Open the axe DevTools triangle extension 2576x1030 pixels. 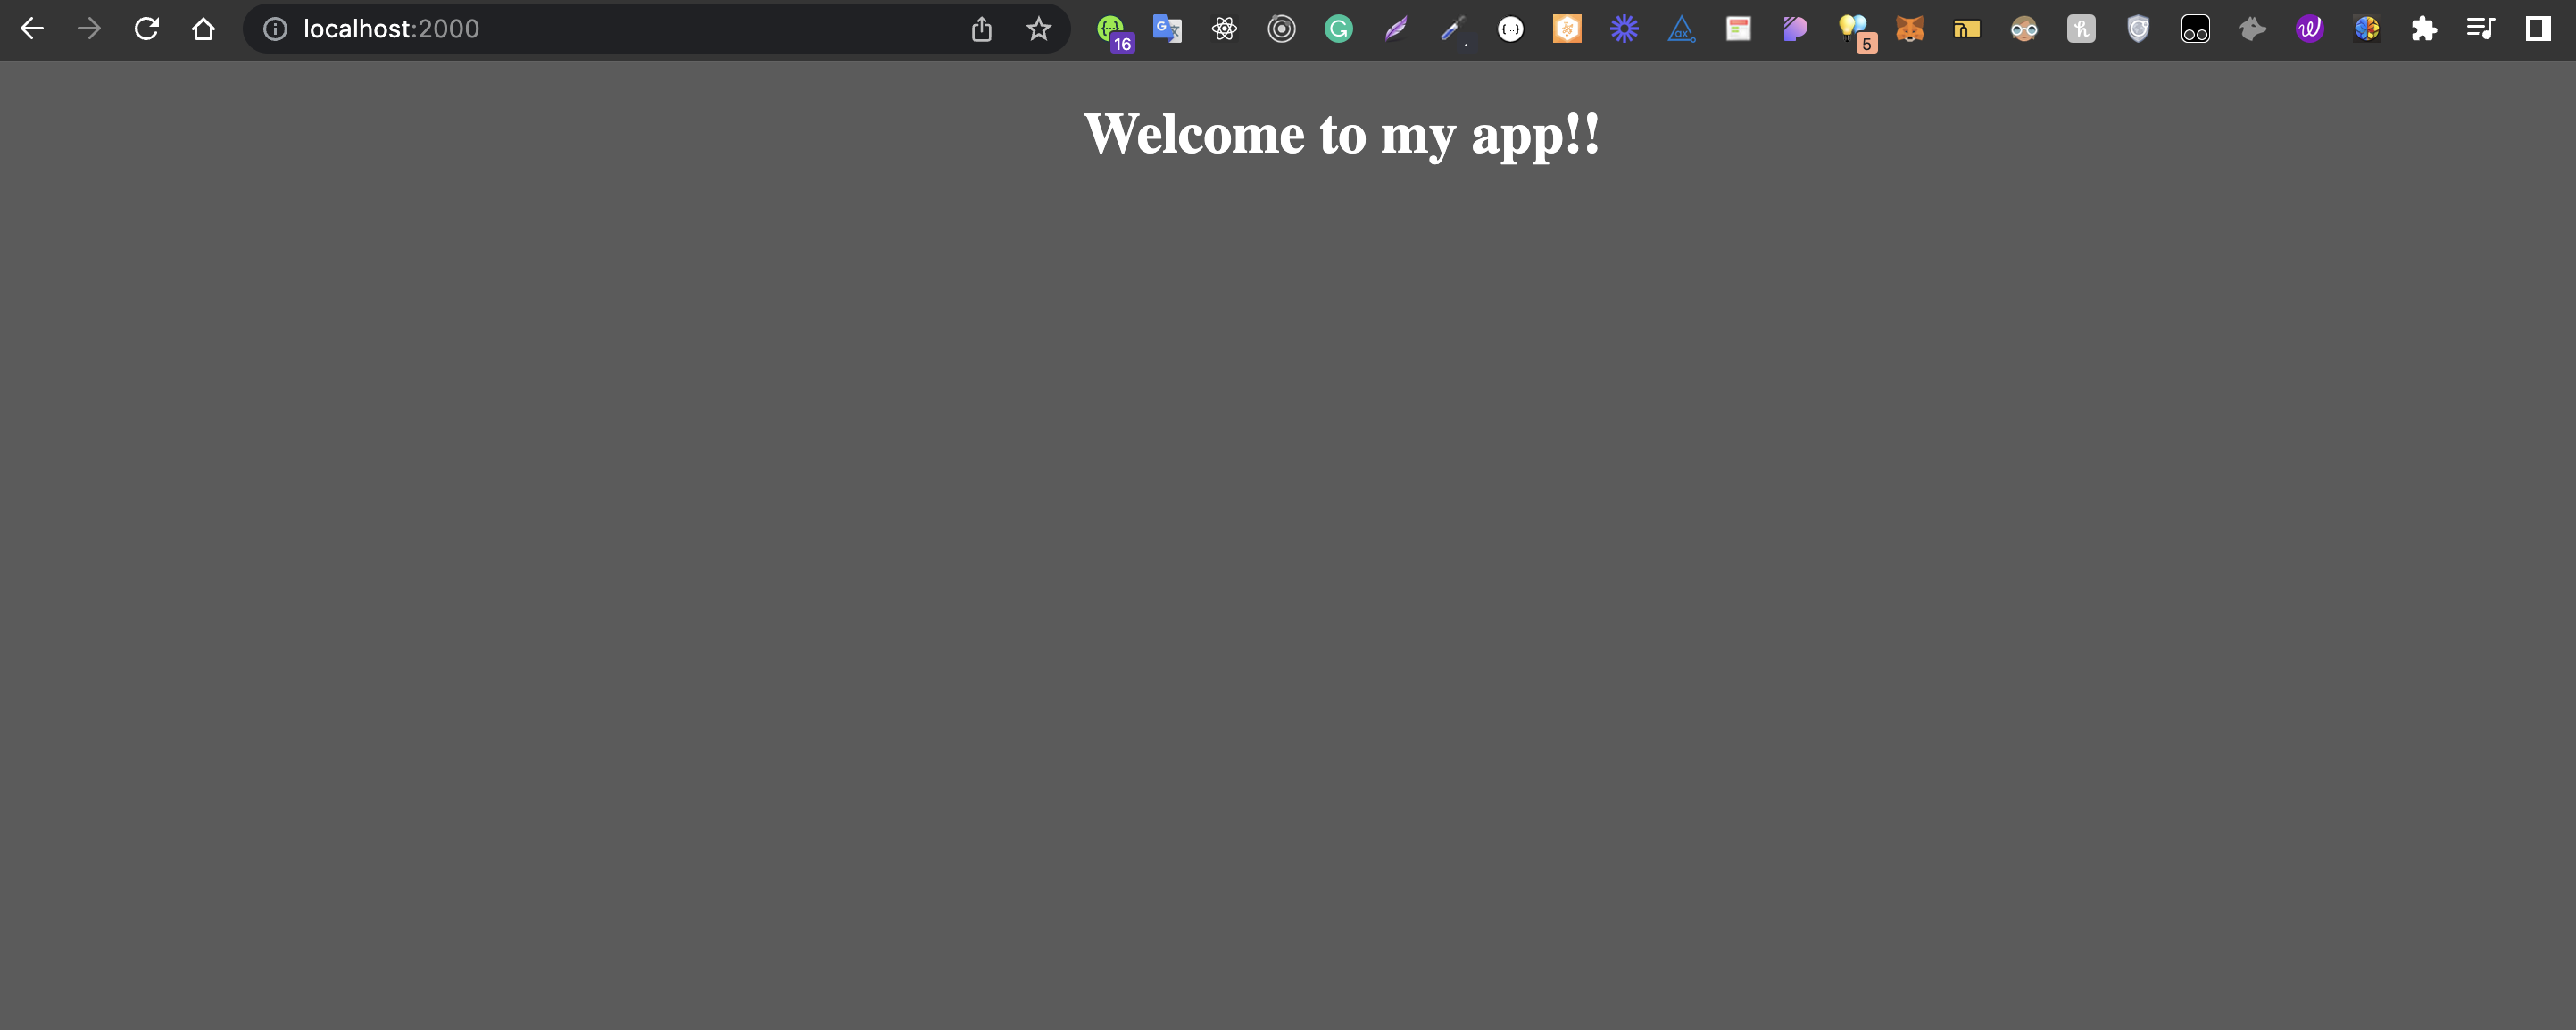click(x=1681, y=29)
